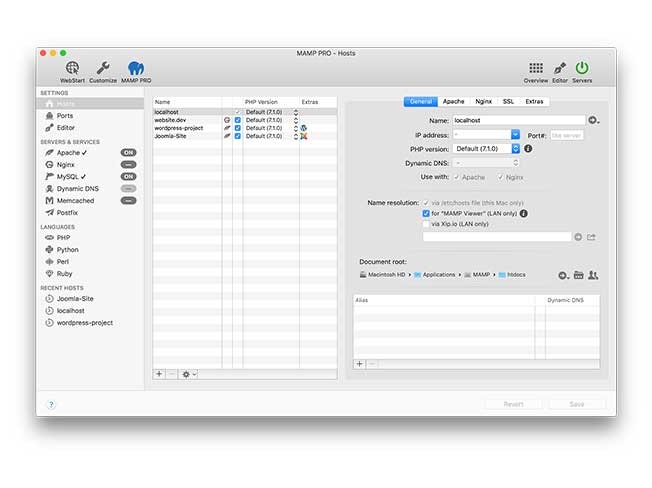Open the Dynamic DNS dropdown
Viewport: 652px width, 488px height.
pos(486,163)
